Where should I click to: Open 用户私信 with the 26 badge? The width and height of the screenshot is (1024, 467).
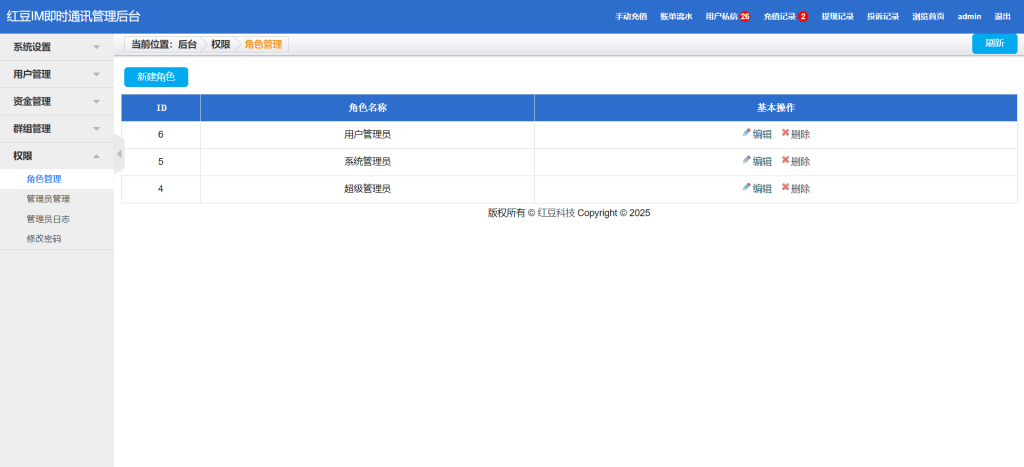(x=727, y=17)
